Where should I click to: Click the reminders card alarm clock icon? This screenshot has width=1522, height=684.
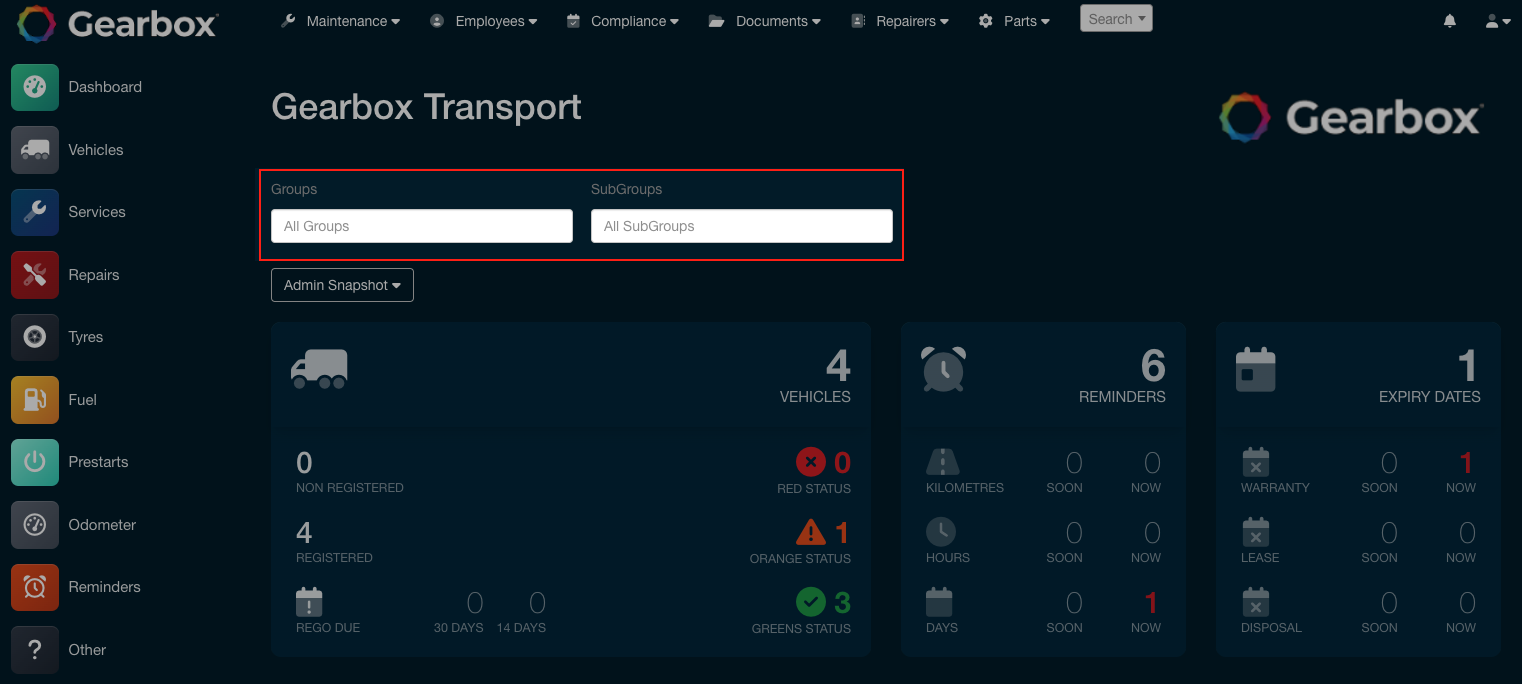tap(944, 369)
